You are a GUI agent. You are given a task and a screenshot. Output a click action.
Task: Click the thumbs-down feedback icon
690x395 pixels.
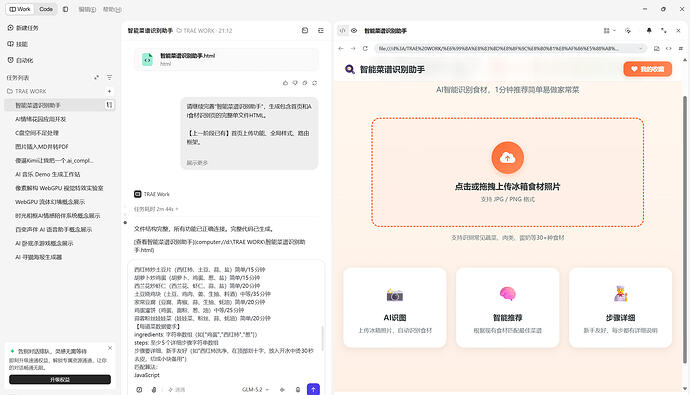pyautogui.click(x=295, y=83)
